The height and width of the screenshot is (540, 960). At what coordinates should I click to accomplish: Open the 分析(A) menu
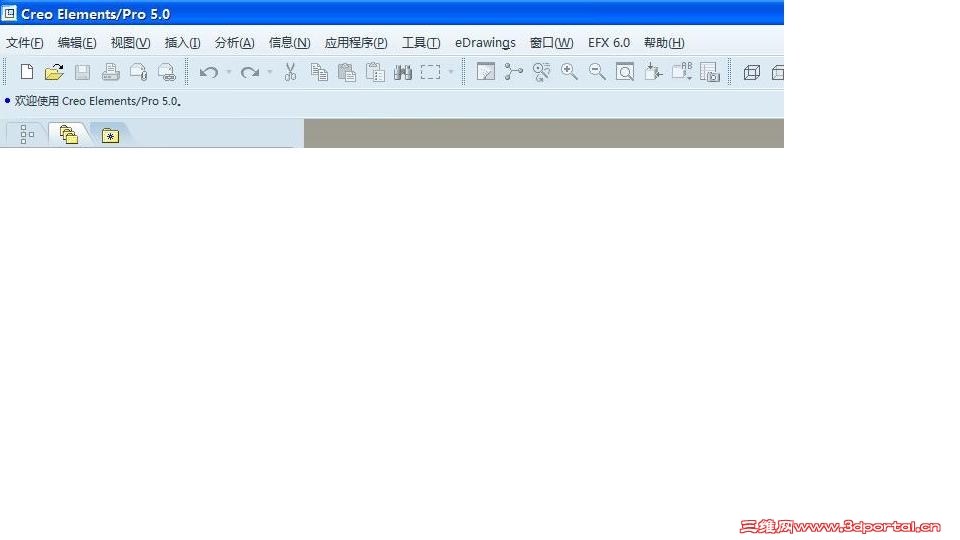click(x=234, y=43)
